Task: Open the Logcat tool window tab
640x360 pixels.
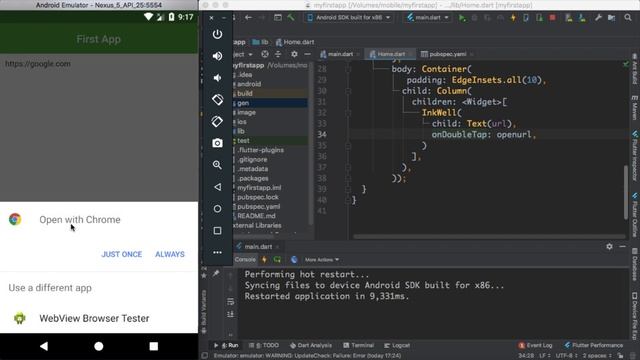Action: (x=397, y=345)
